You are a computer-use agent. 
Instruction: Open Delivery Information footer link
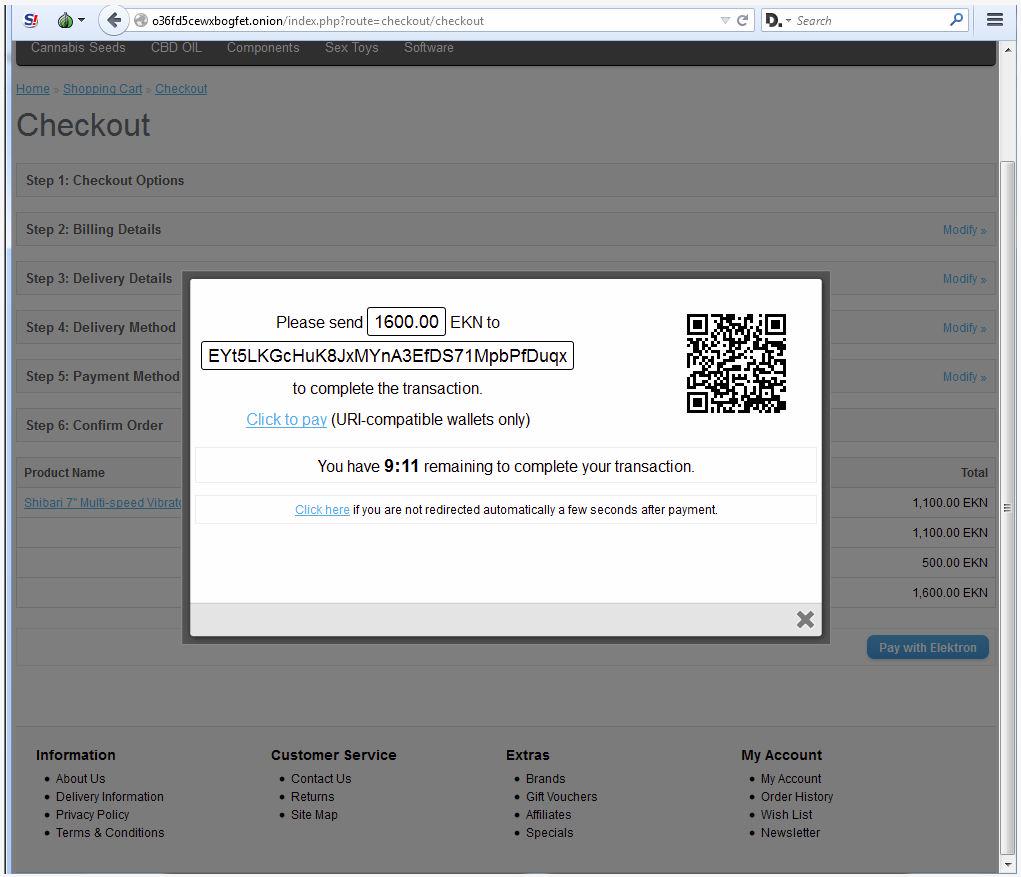pos(109,797)
